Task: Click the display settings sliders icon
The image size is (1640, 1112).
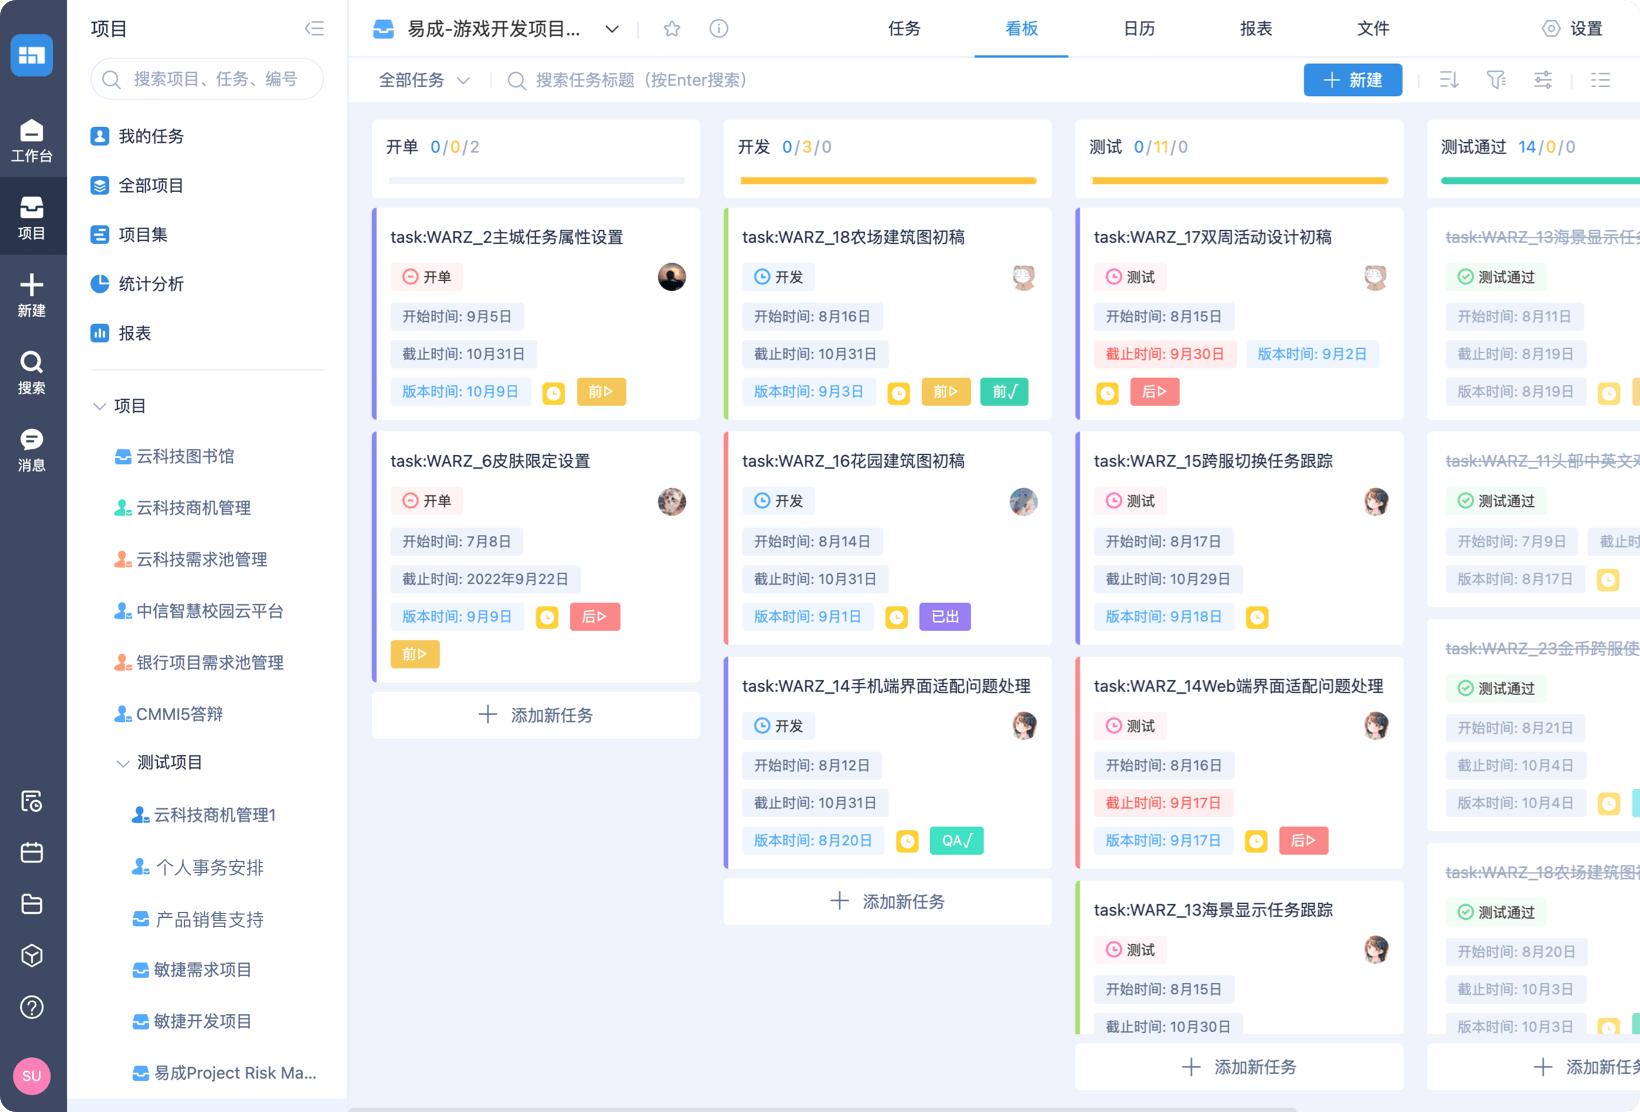Action: point(1543,80)
